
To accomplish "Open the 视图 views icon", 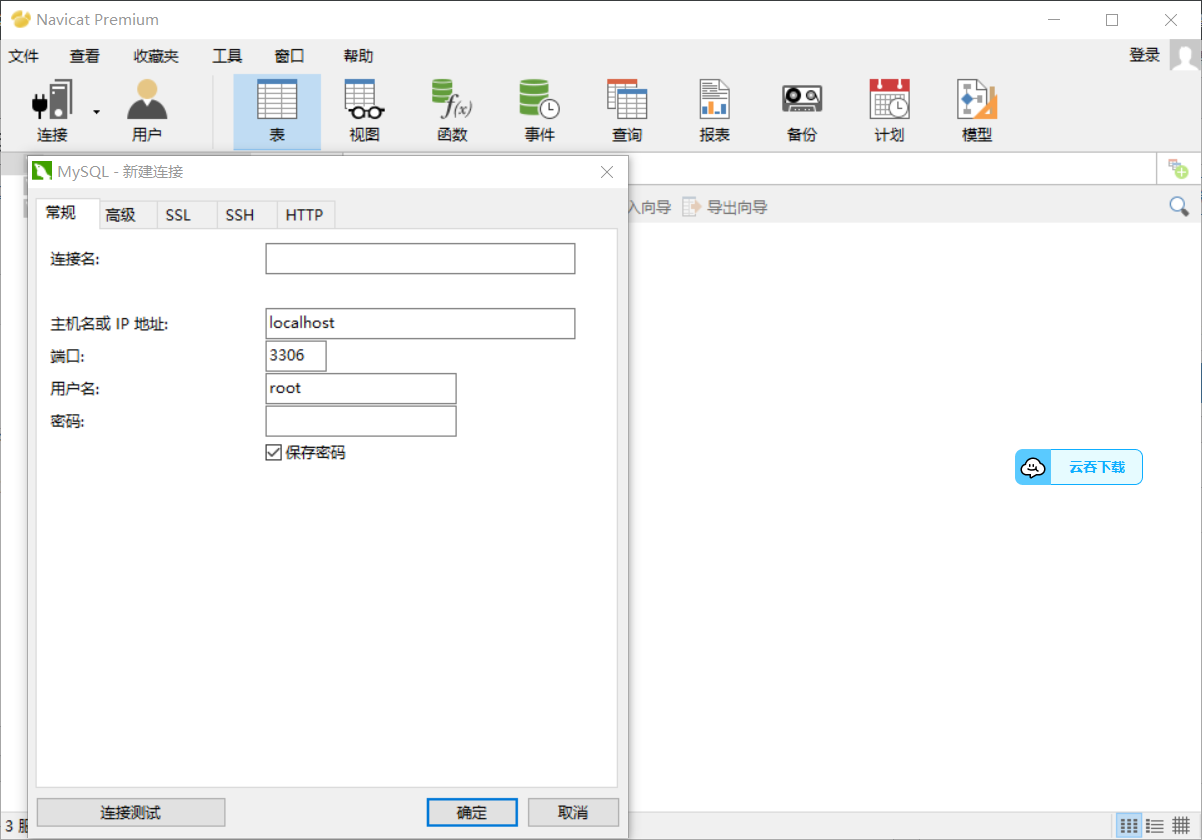I will coord(364,101).
